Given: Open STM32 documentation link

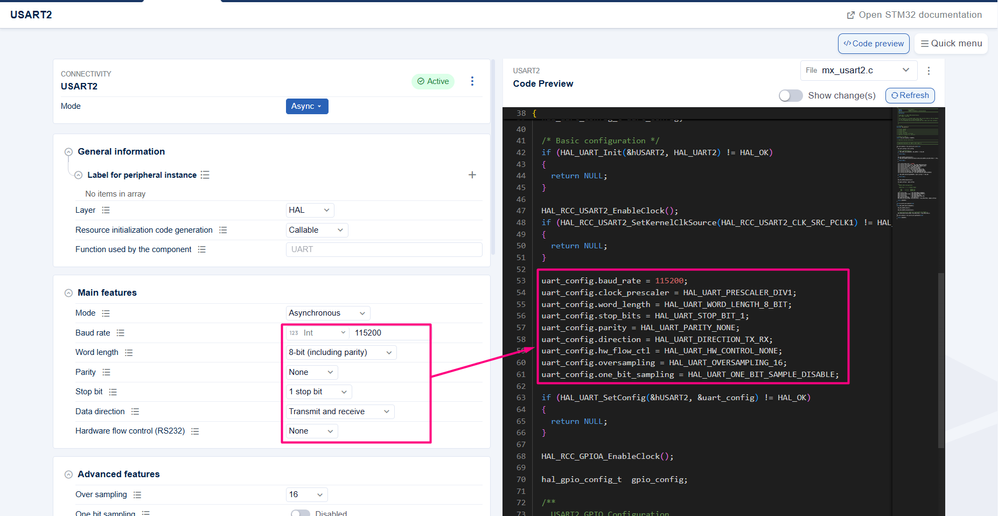Looking at the screenshot, I should point(914,15).
